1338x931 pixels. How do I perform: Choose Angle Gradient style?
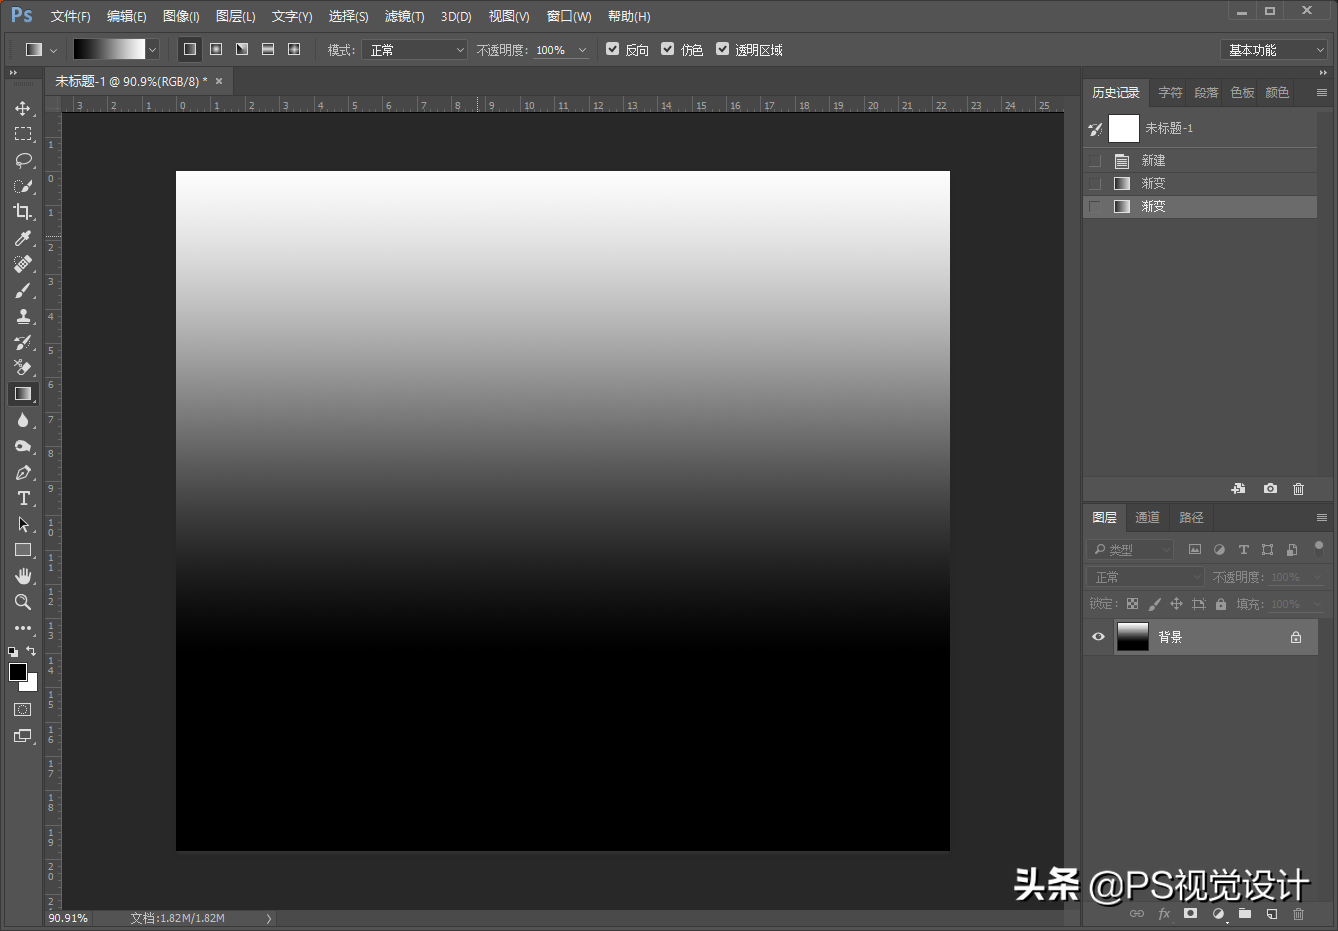(x=242, y=49)
